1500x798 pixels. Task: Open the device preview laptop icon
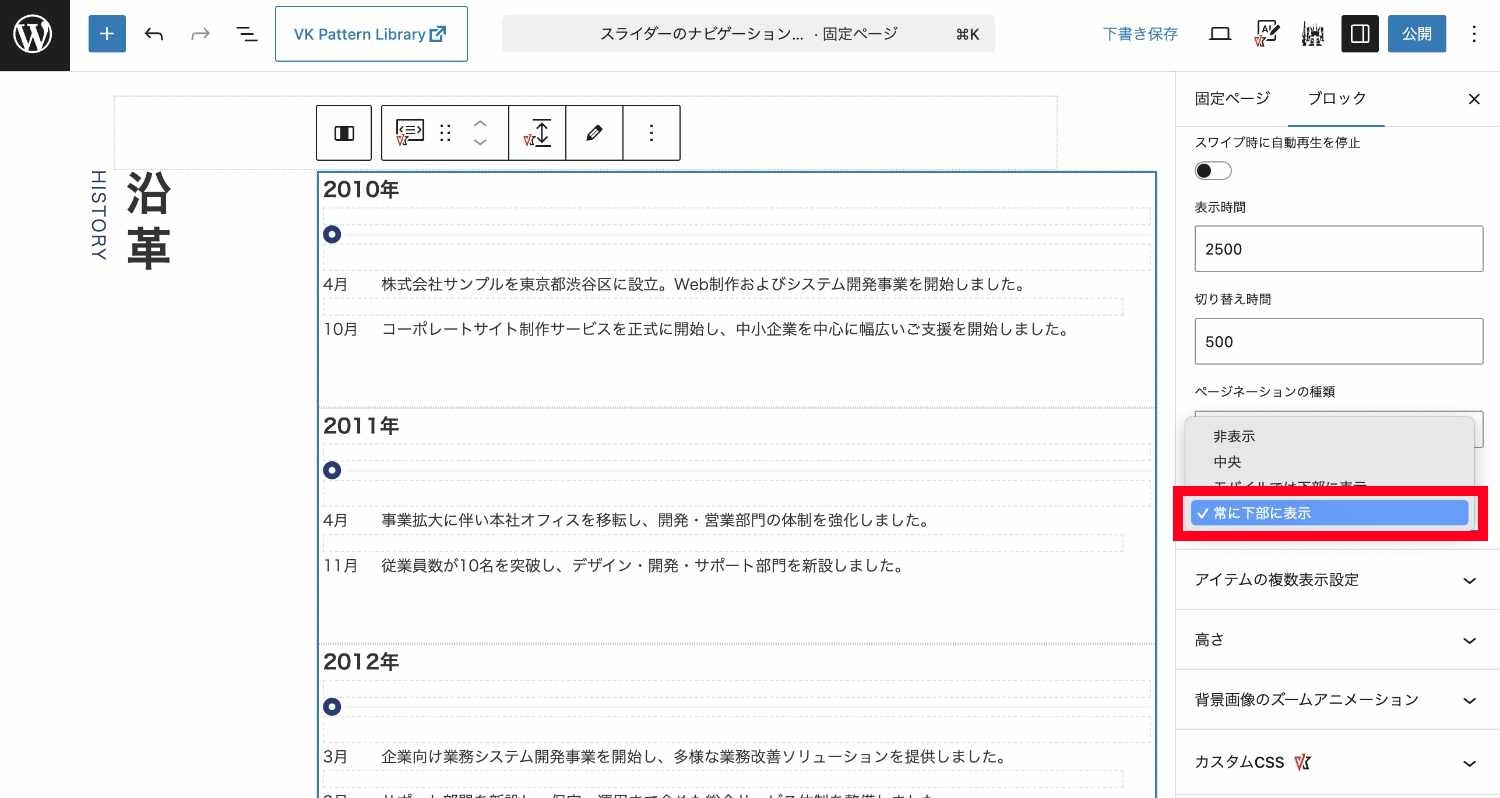tap(1220, 34)
